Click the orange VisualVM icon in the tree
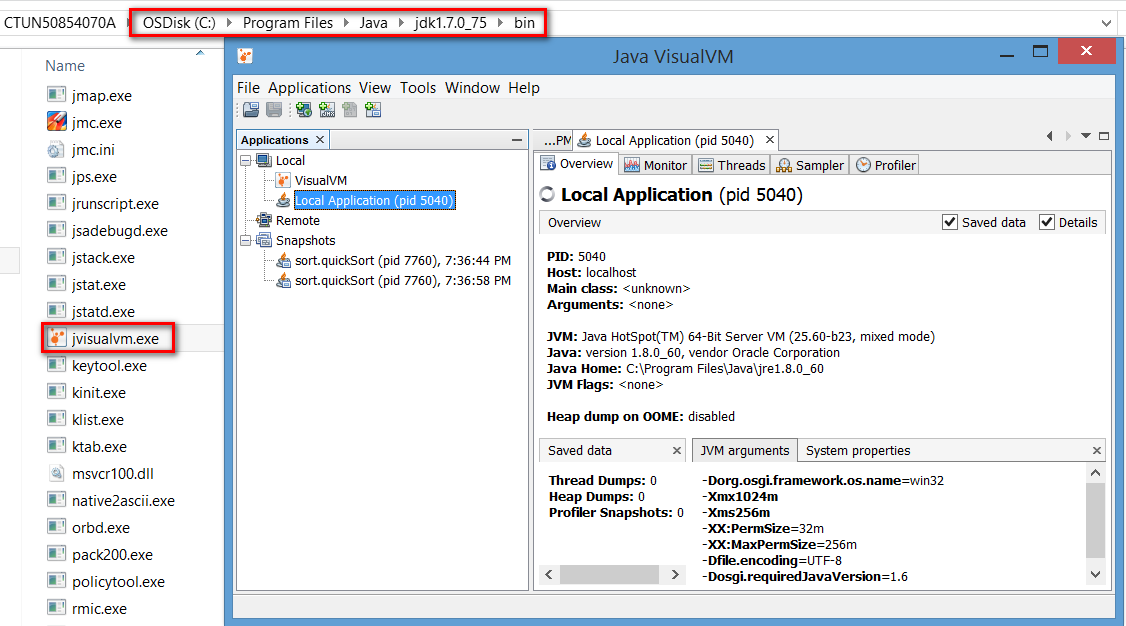 pyautogui.click(x=283, y=180)
